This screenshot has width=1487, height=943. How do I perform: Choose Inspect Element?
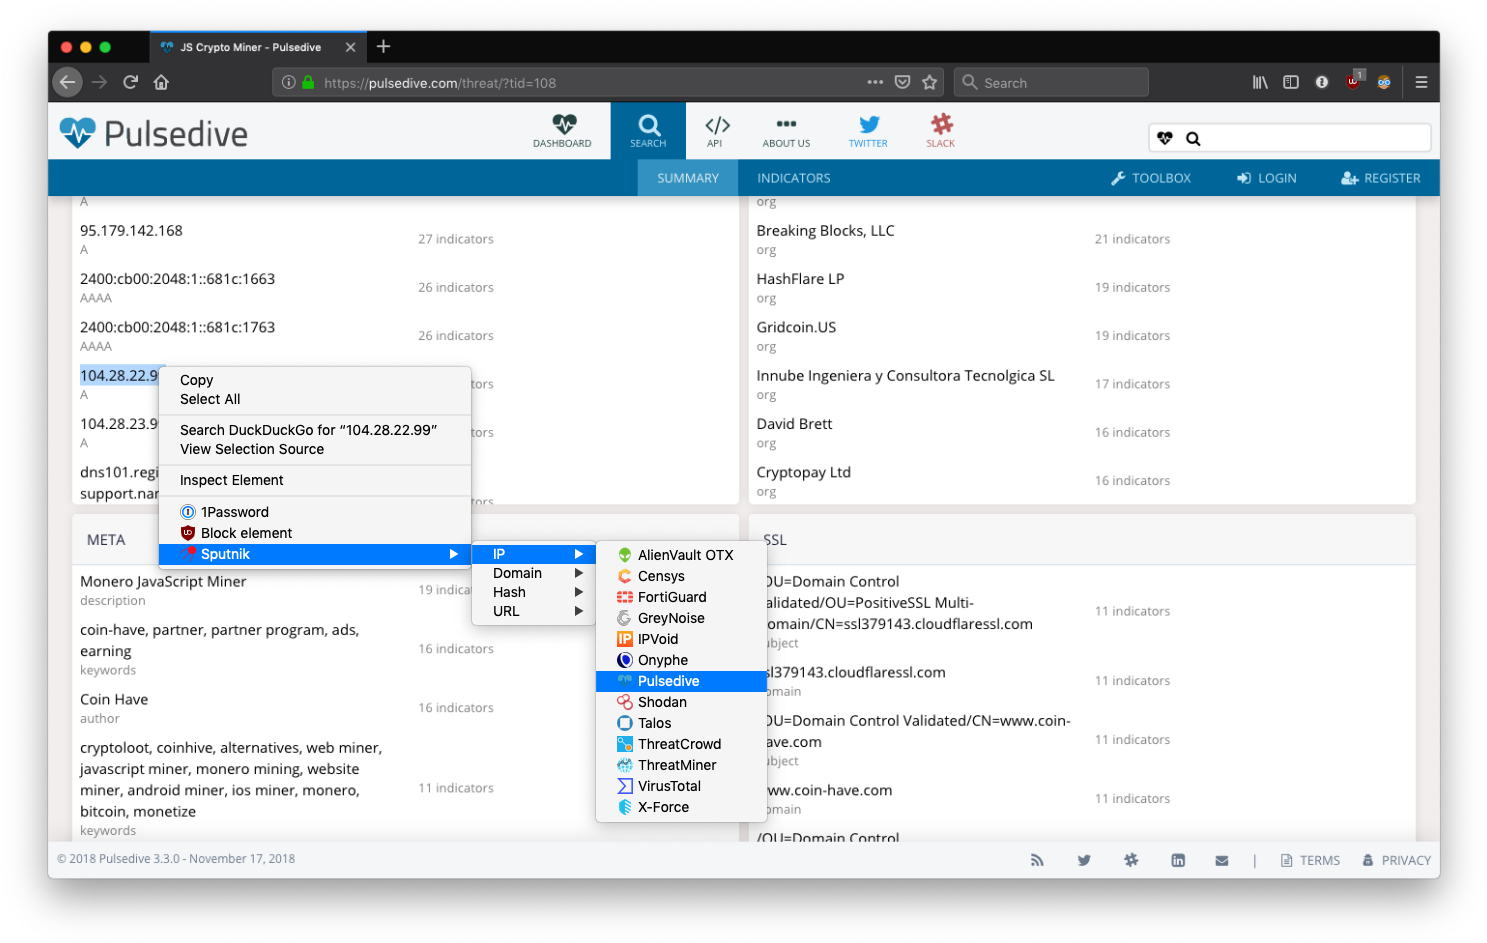coord(315,480)
